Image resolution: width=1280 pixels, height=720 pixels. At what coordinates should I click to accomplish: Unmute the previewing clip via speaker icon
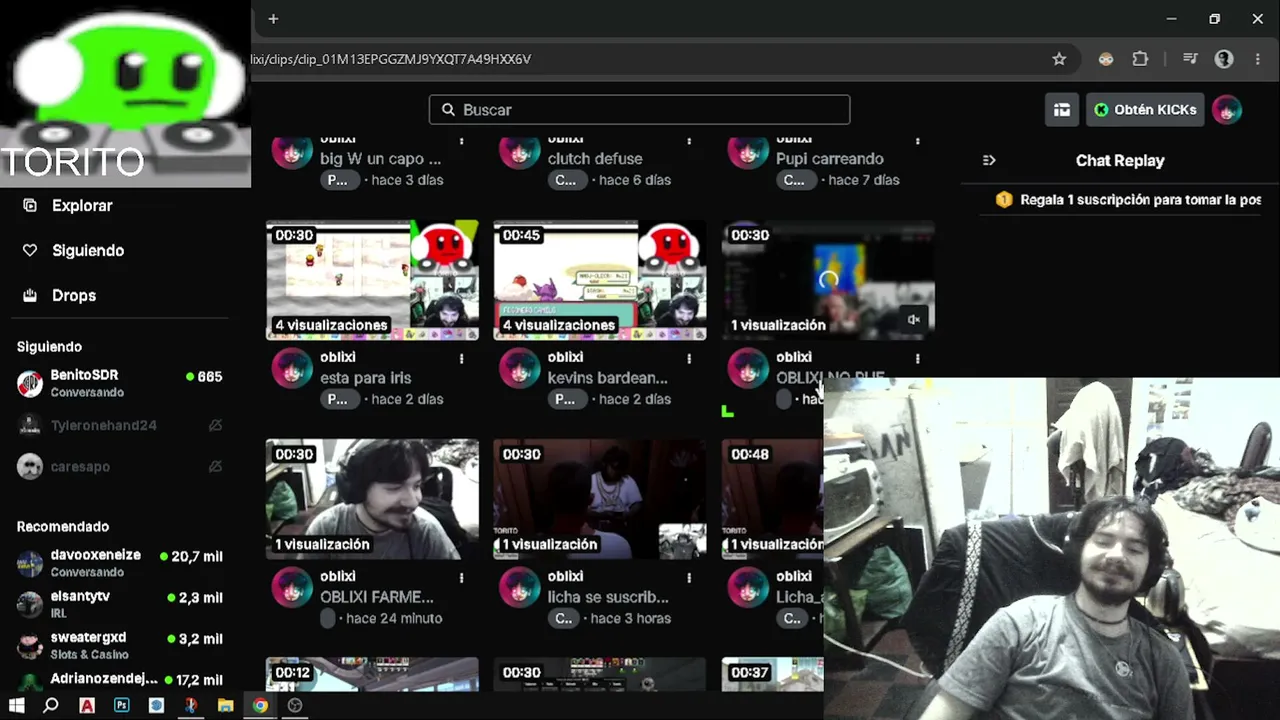point(914,320)
